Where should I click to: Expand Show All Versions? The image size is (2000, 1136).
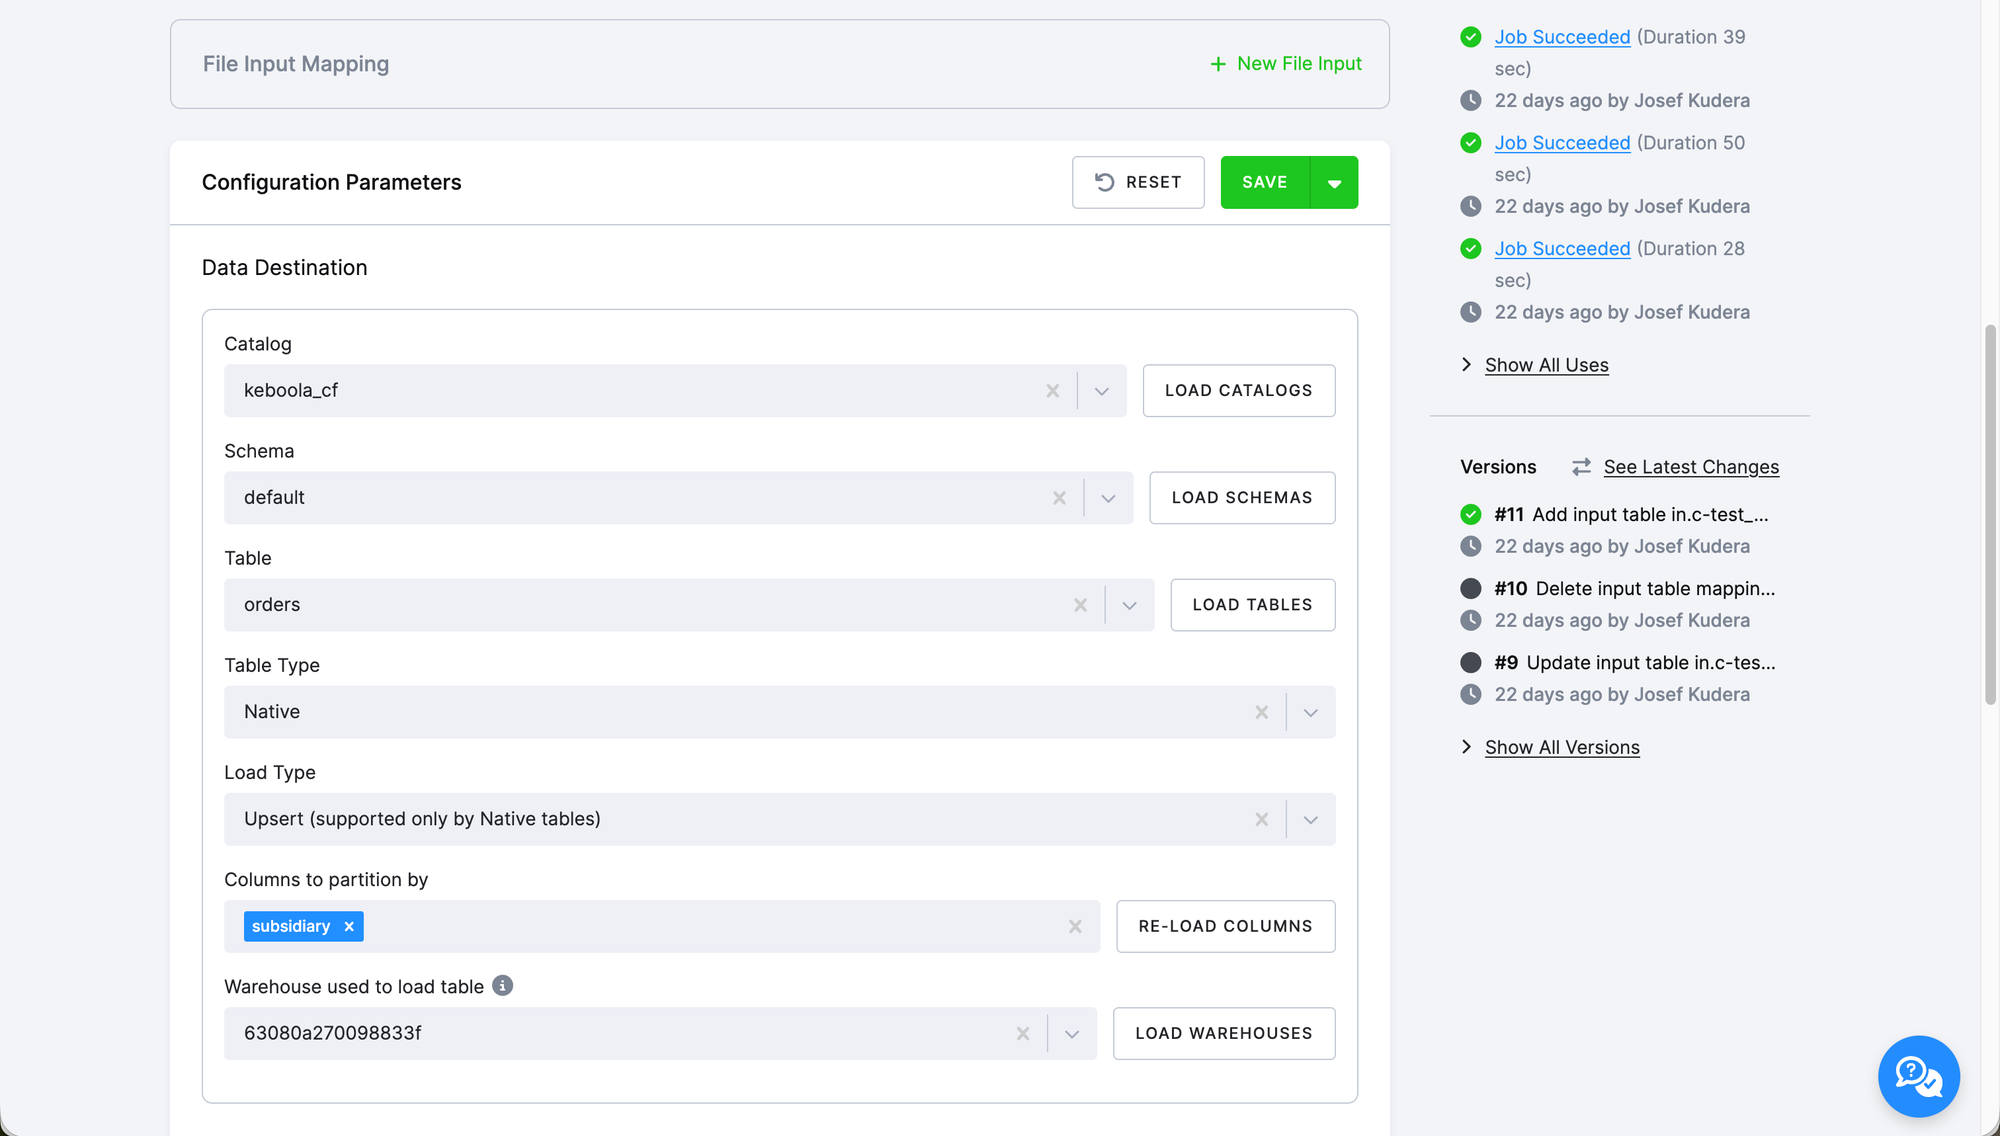pyautogui.click(x=1561, y=747)
